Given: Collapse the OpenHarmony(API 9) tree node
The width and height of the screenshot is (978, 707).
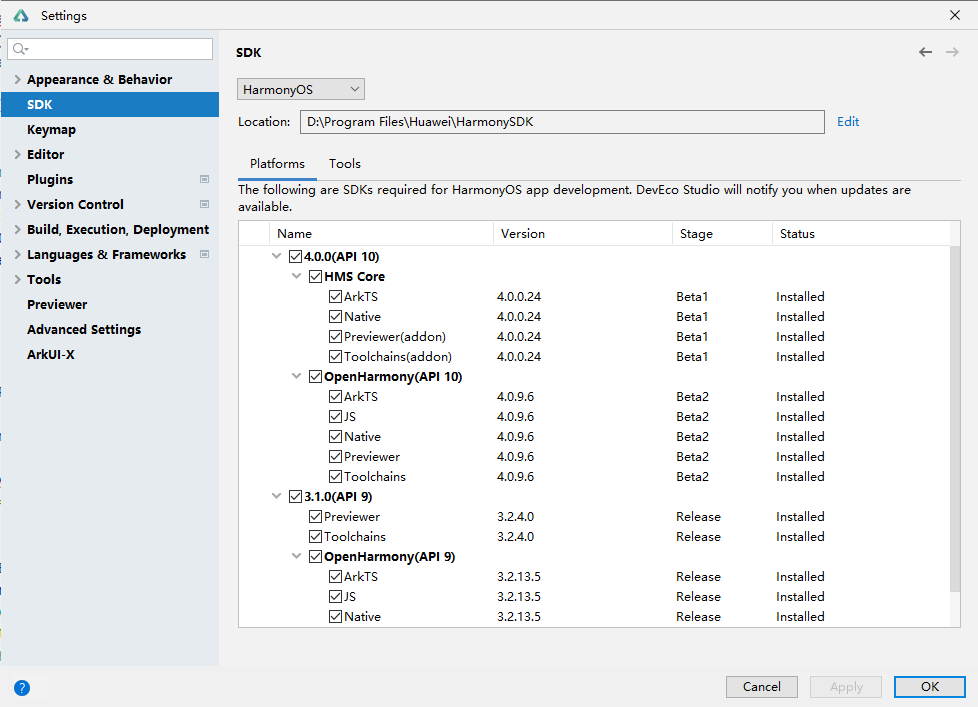Looking at the screenshot, I should [x=296, y=556].
